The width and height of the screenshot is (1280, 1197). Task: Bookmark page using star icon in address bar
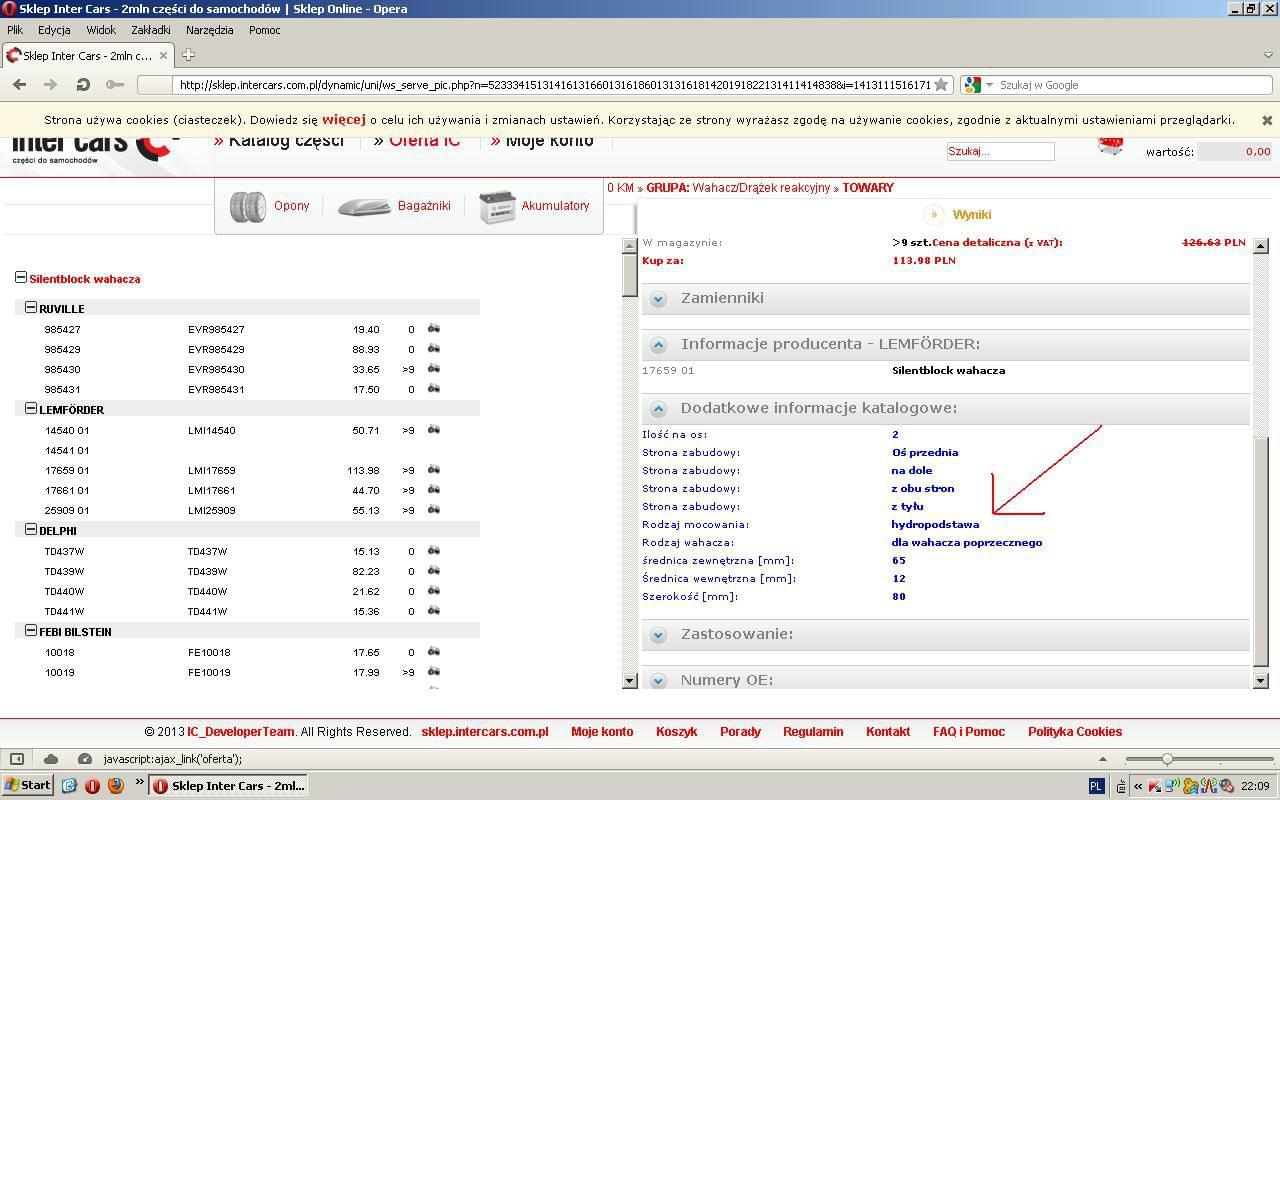[941, 85]
